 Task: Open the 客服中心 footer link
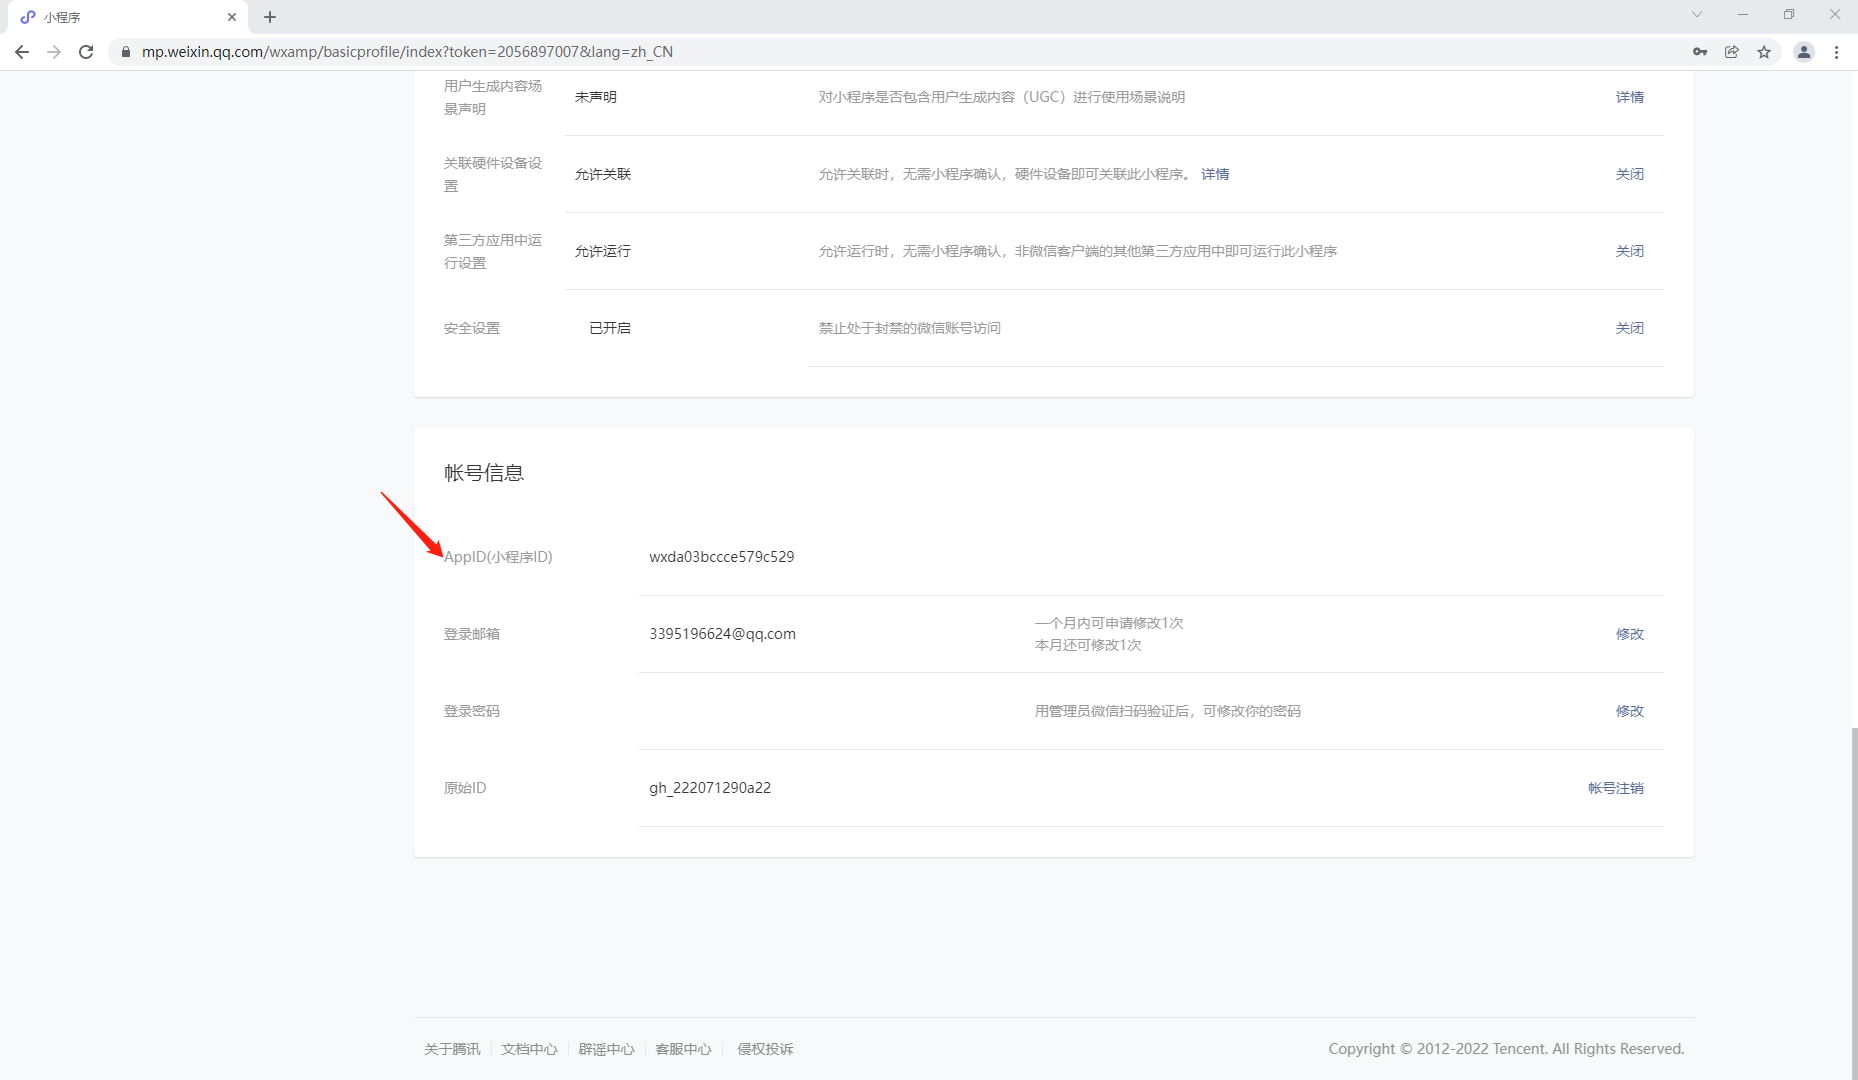click(683, 1049)
